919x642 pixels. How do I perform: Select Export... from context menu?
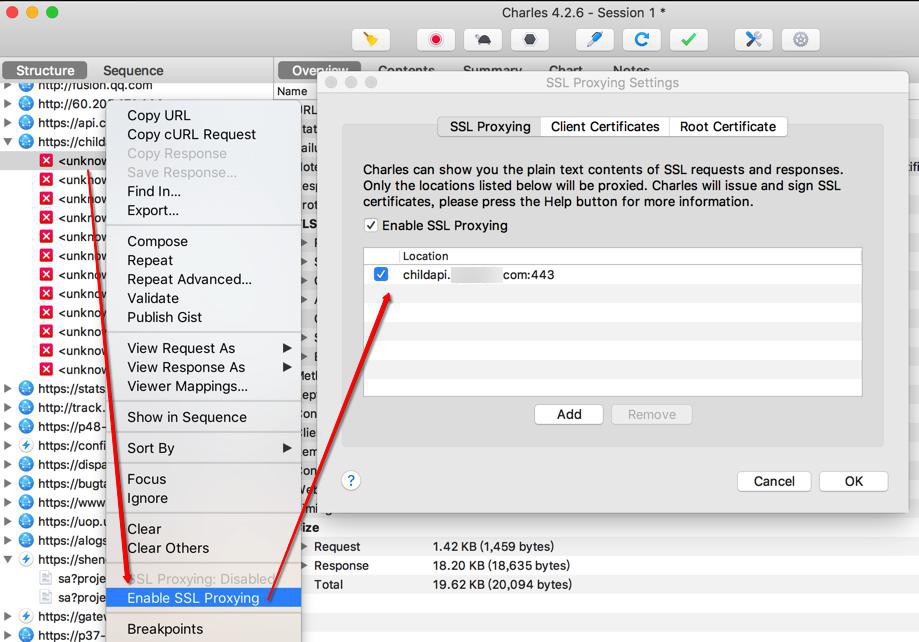204,210
